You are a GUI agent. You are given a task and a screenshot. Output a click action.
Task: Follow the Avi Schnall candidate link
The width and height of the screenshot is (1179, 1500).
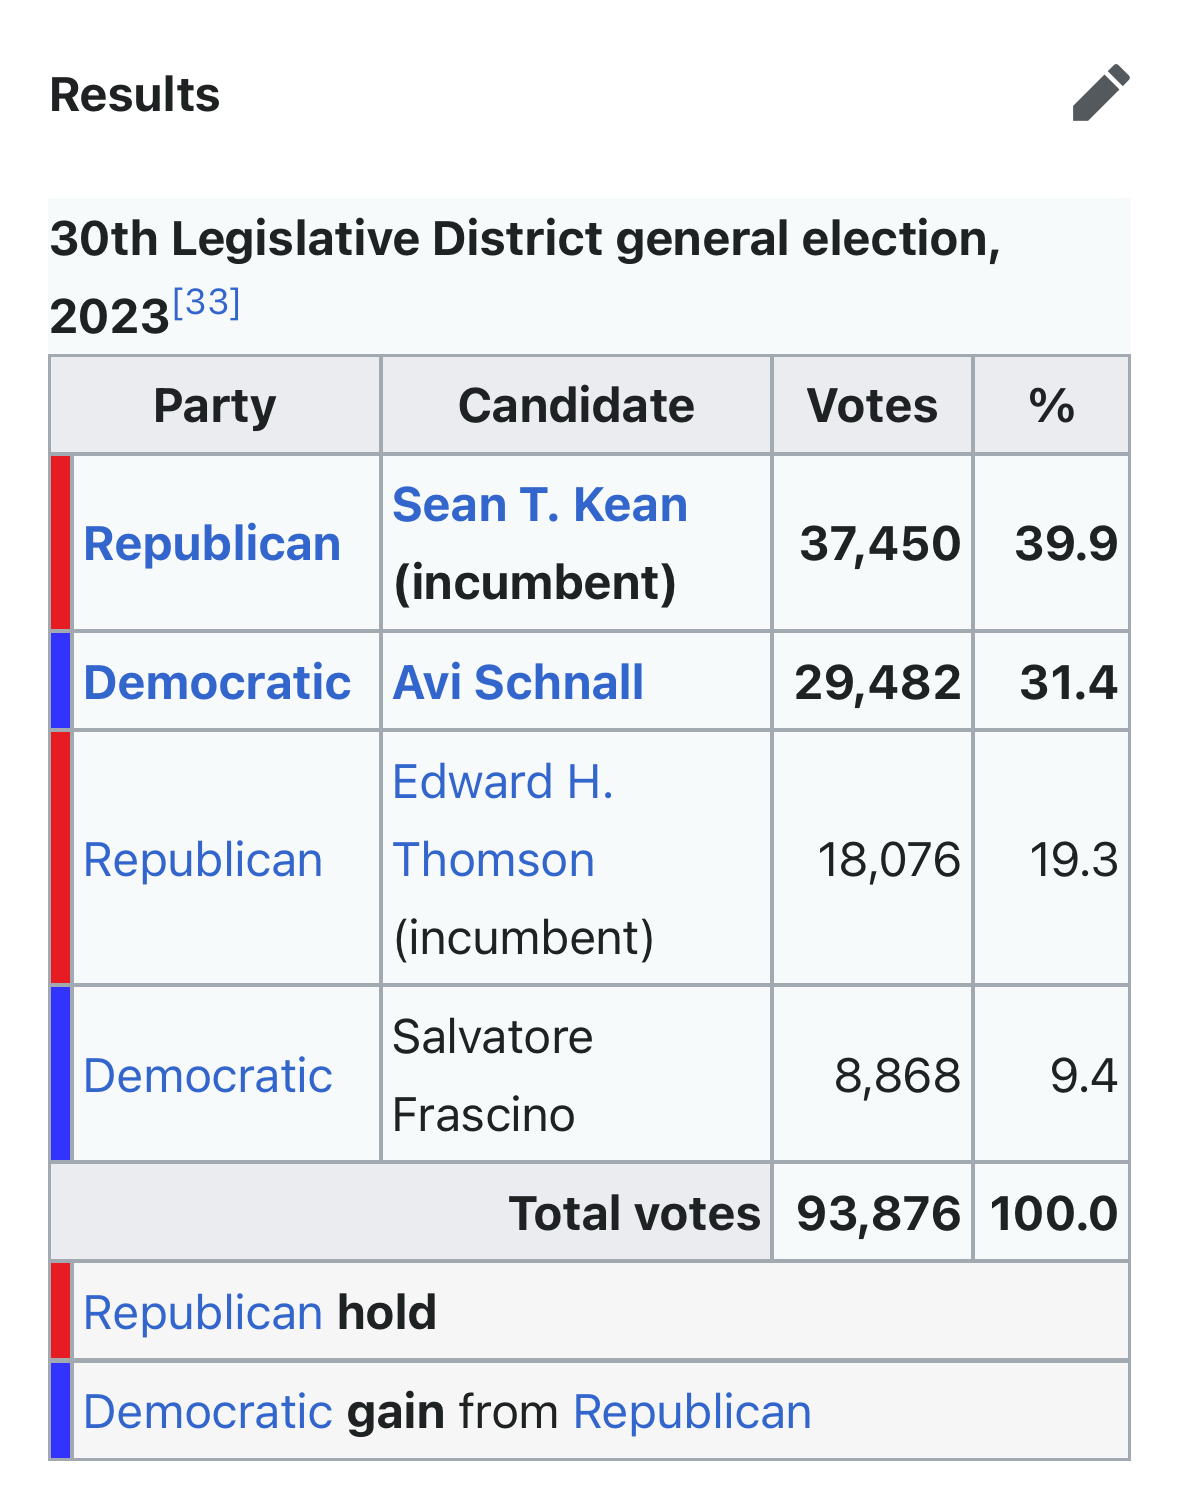[x=518, y=683]
